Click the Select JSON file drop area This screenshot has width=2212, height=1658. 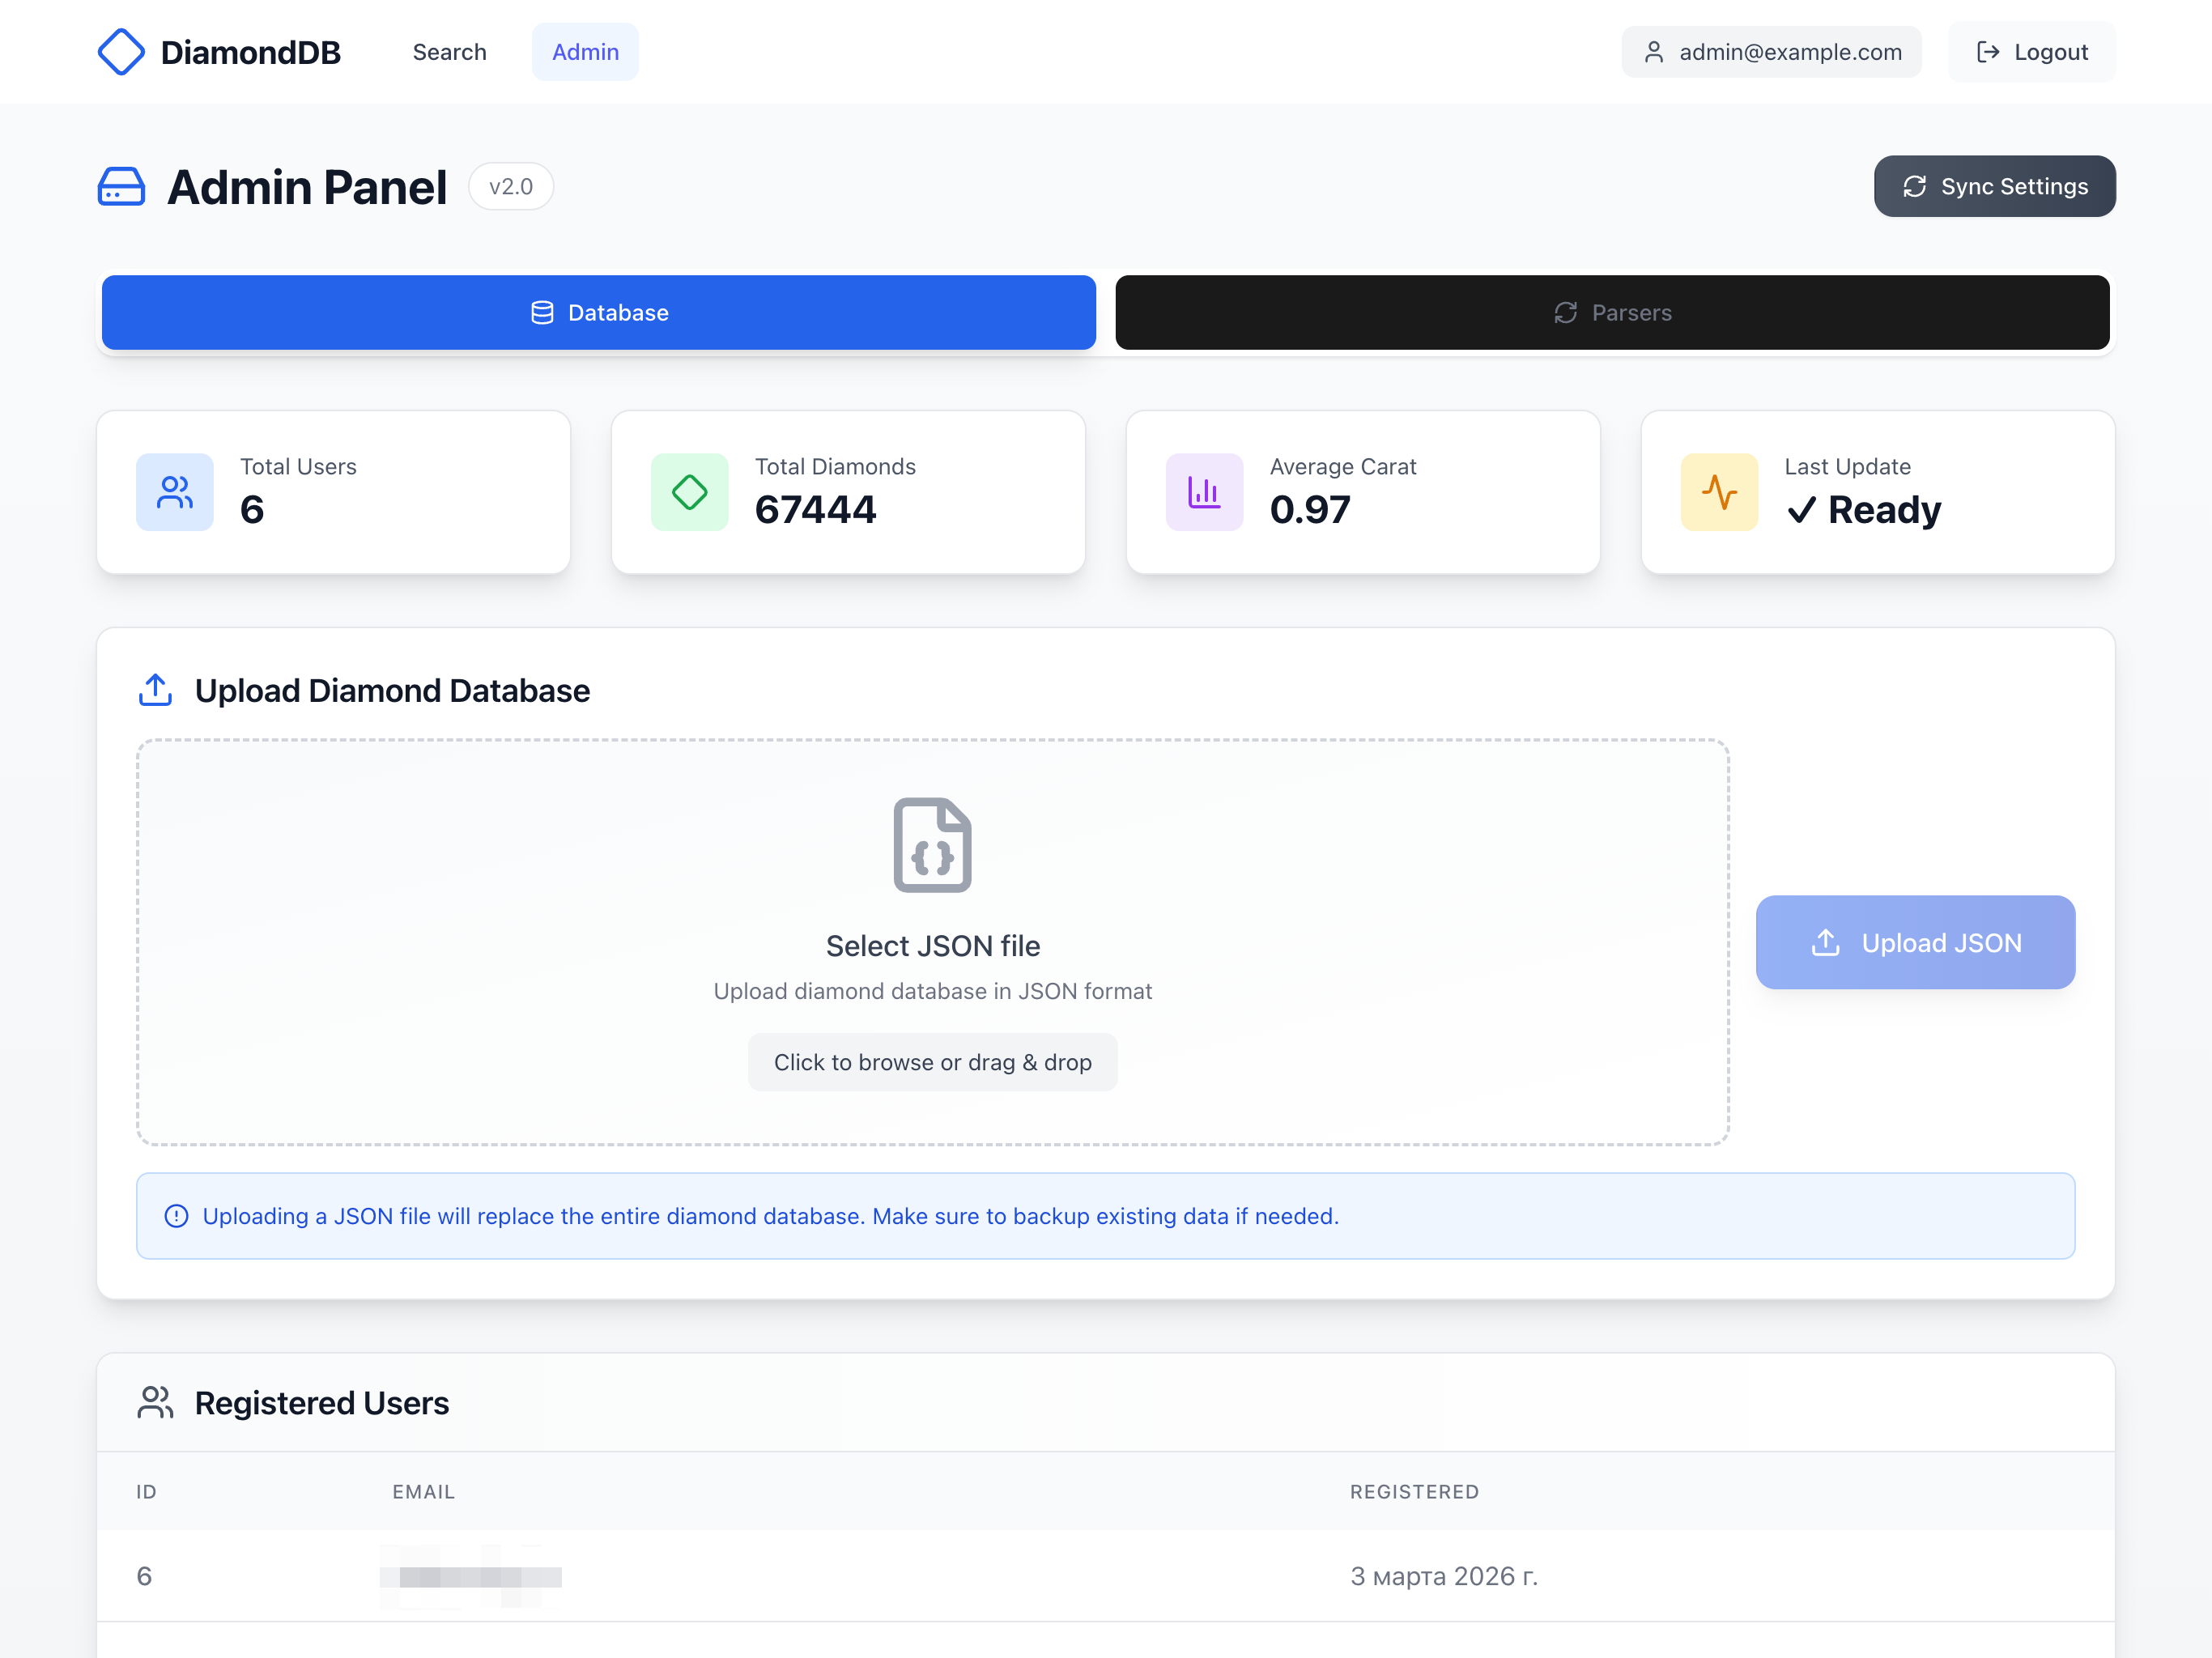click(x=933, y=943)
